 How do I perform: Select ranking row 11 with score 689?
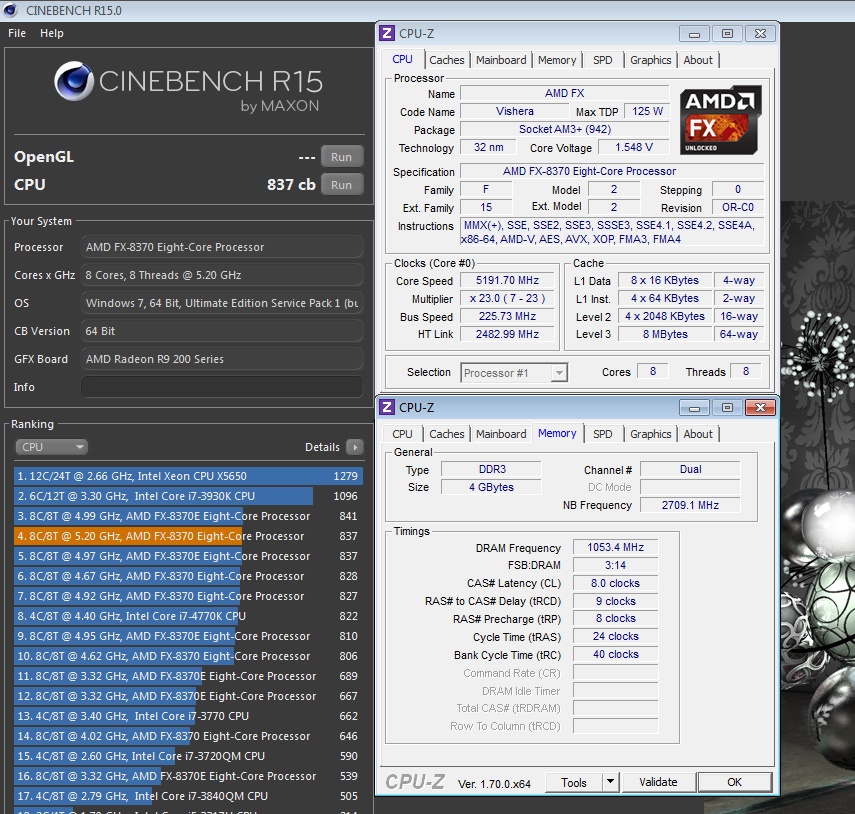click(188, 676)
